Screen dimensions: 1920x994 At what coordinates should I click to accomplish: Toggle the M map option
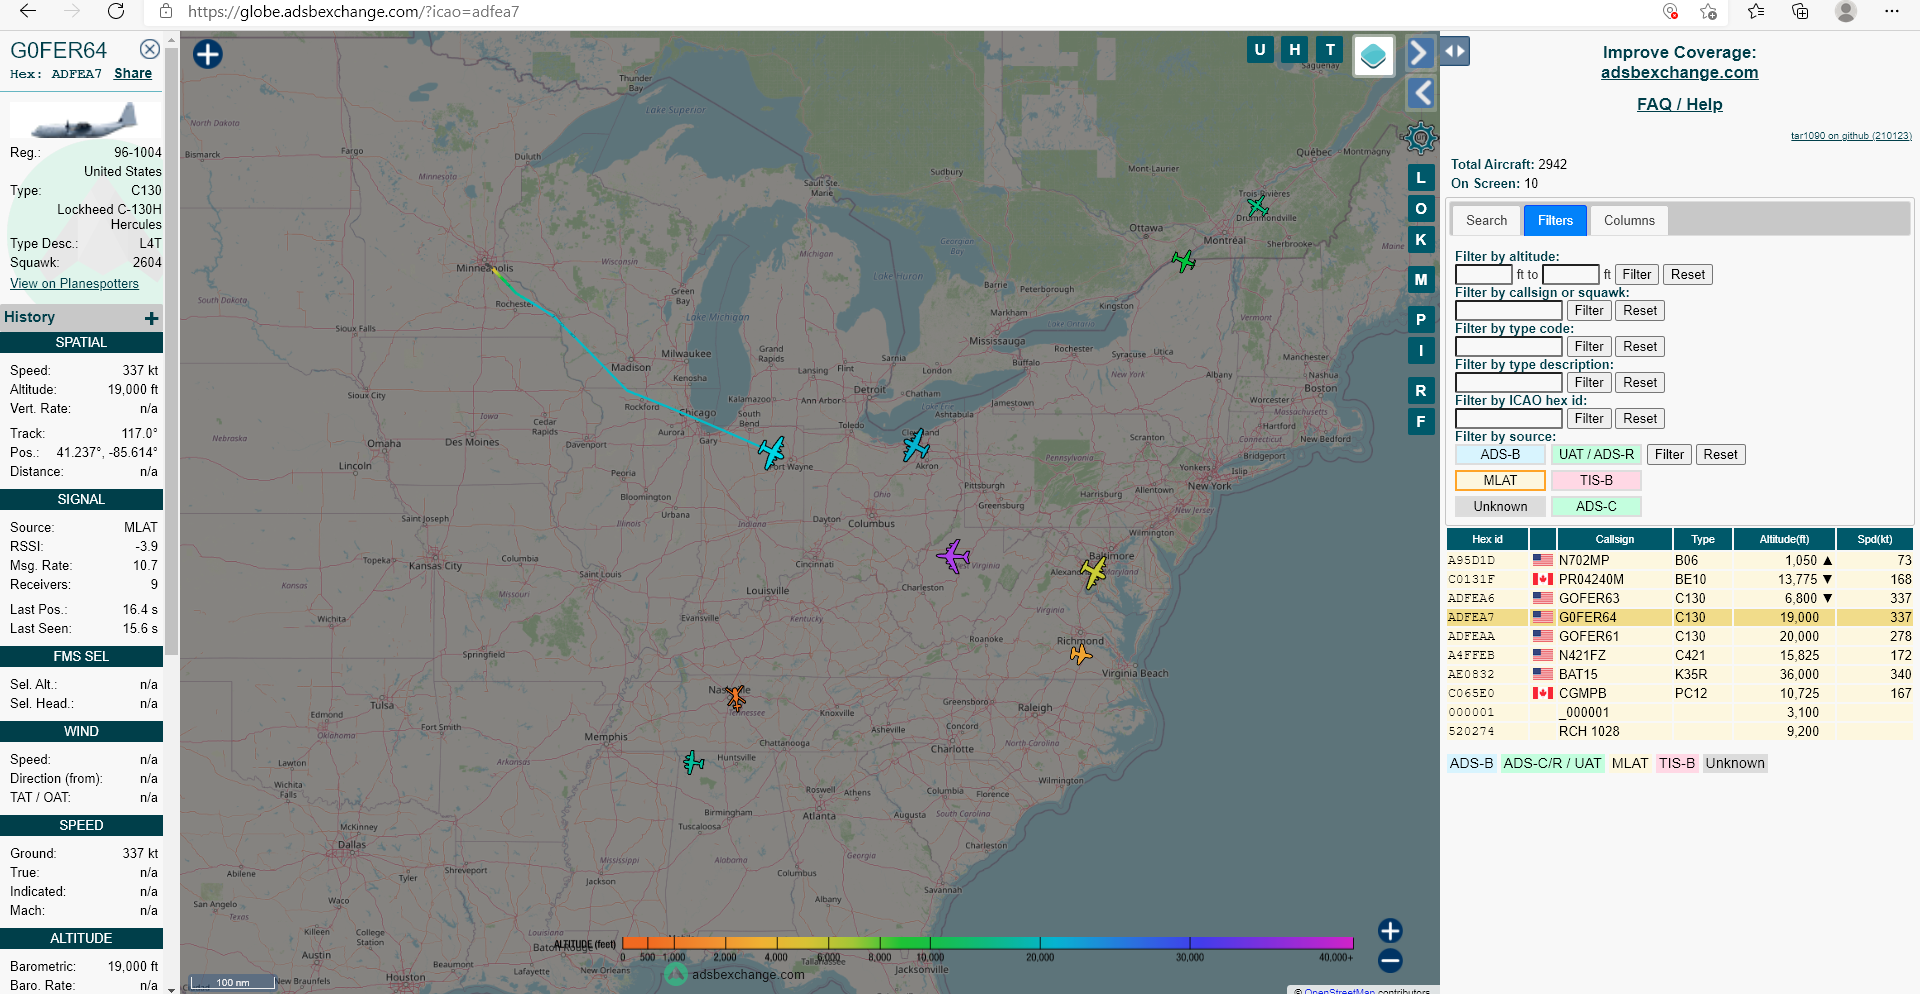pos(1421,280)
